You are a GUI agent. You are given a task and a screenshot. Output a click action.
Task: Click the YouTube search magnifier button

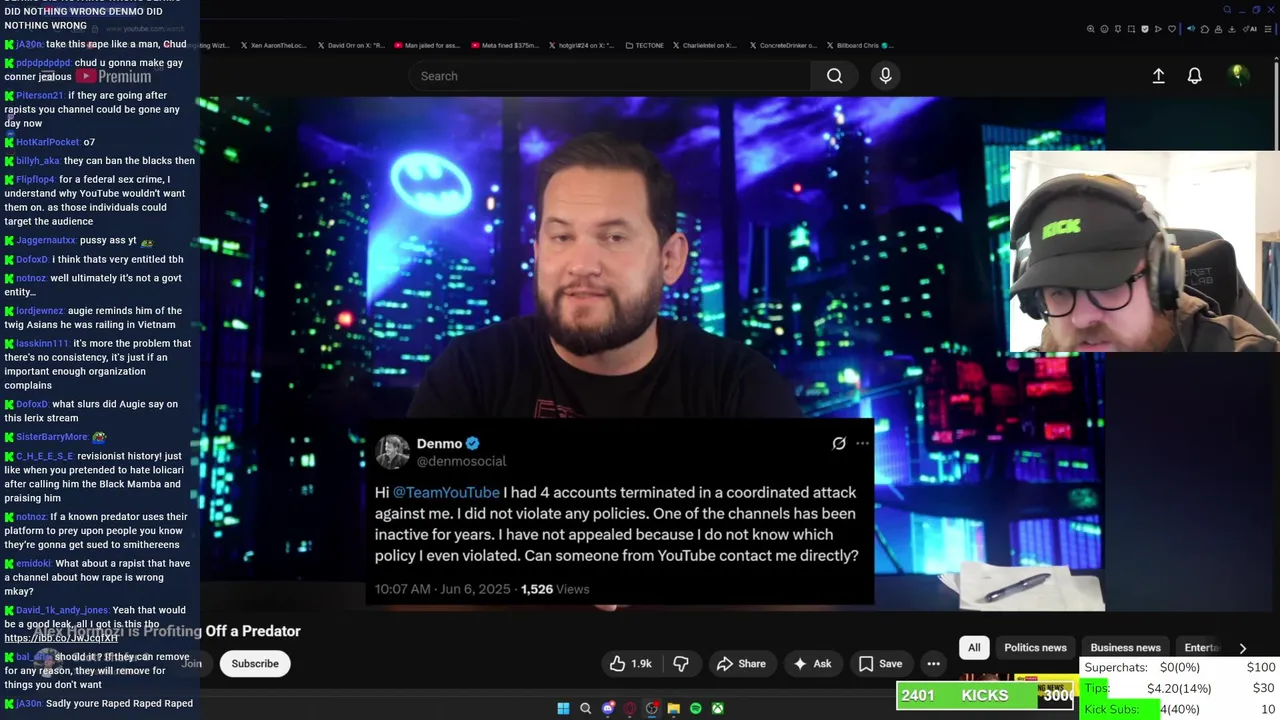tap(834, 76)
